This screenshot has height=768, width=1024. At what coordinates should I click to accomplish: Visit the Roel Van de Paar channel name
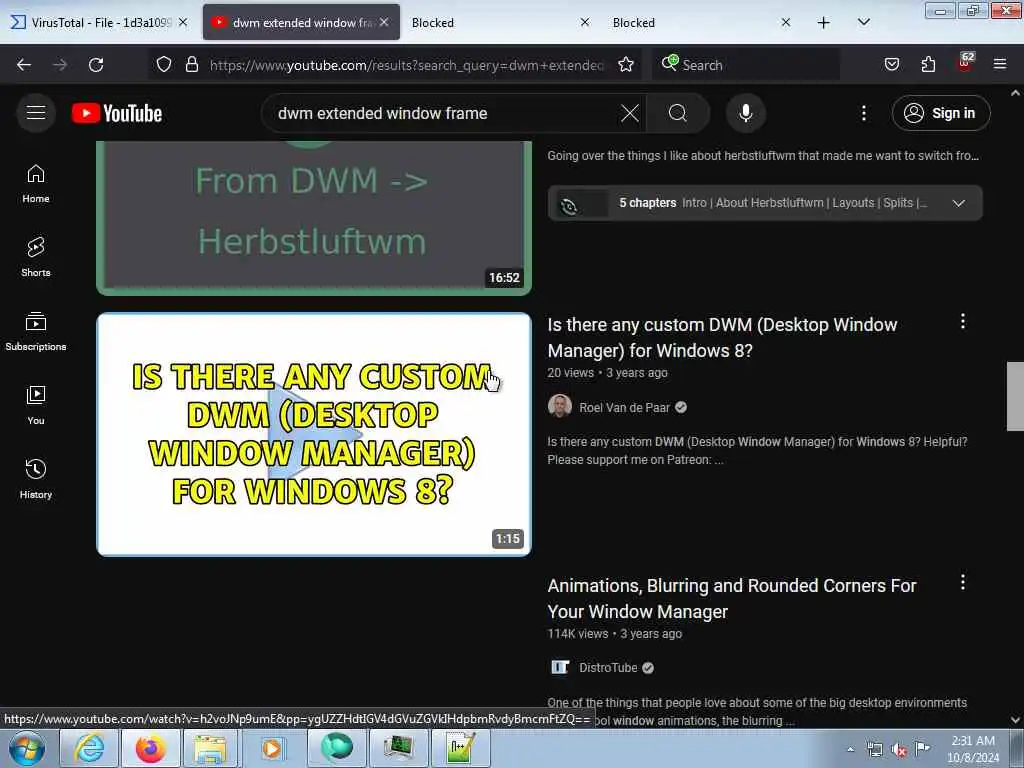pos(624,408)
